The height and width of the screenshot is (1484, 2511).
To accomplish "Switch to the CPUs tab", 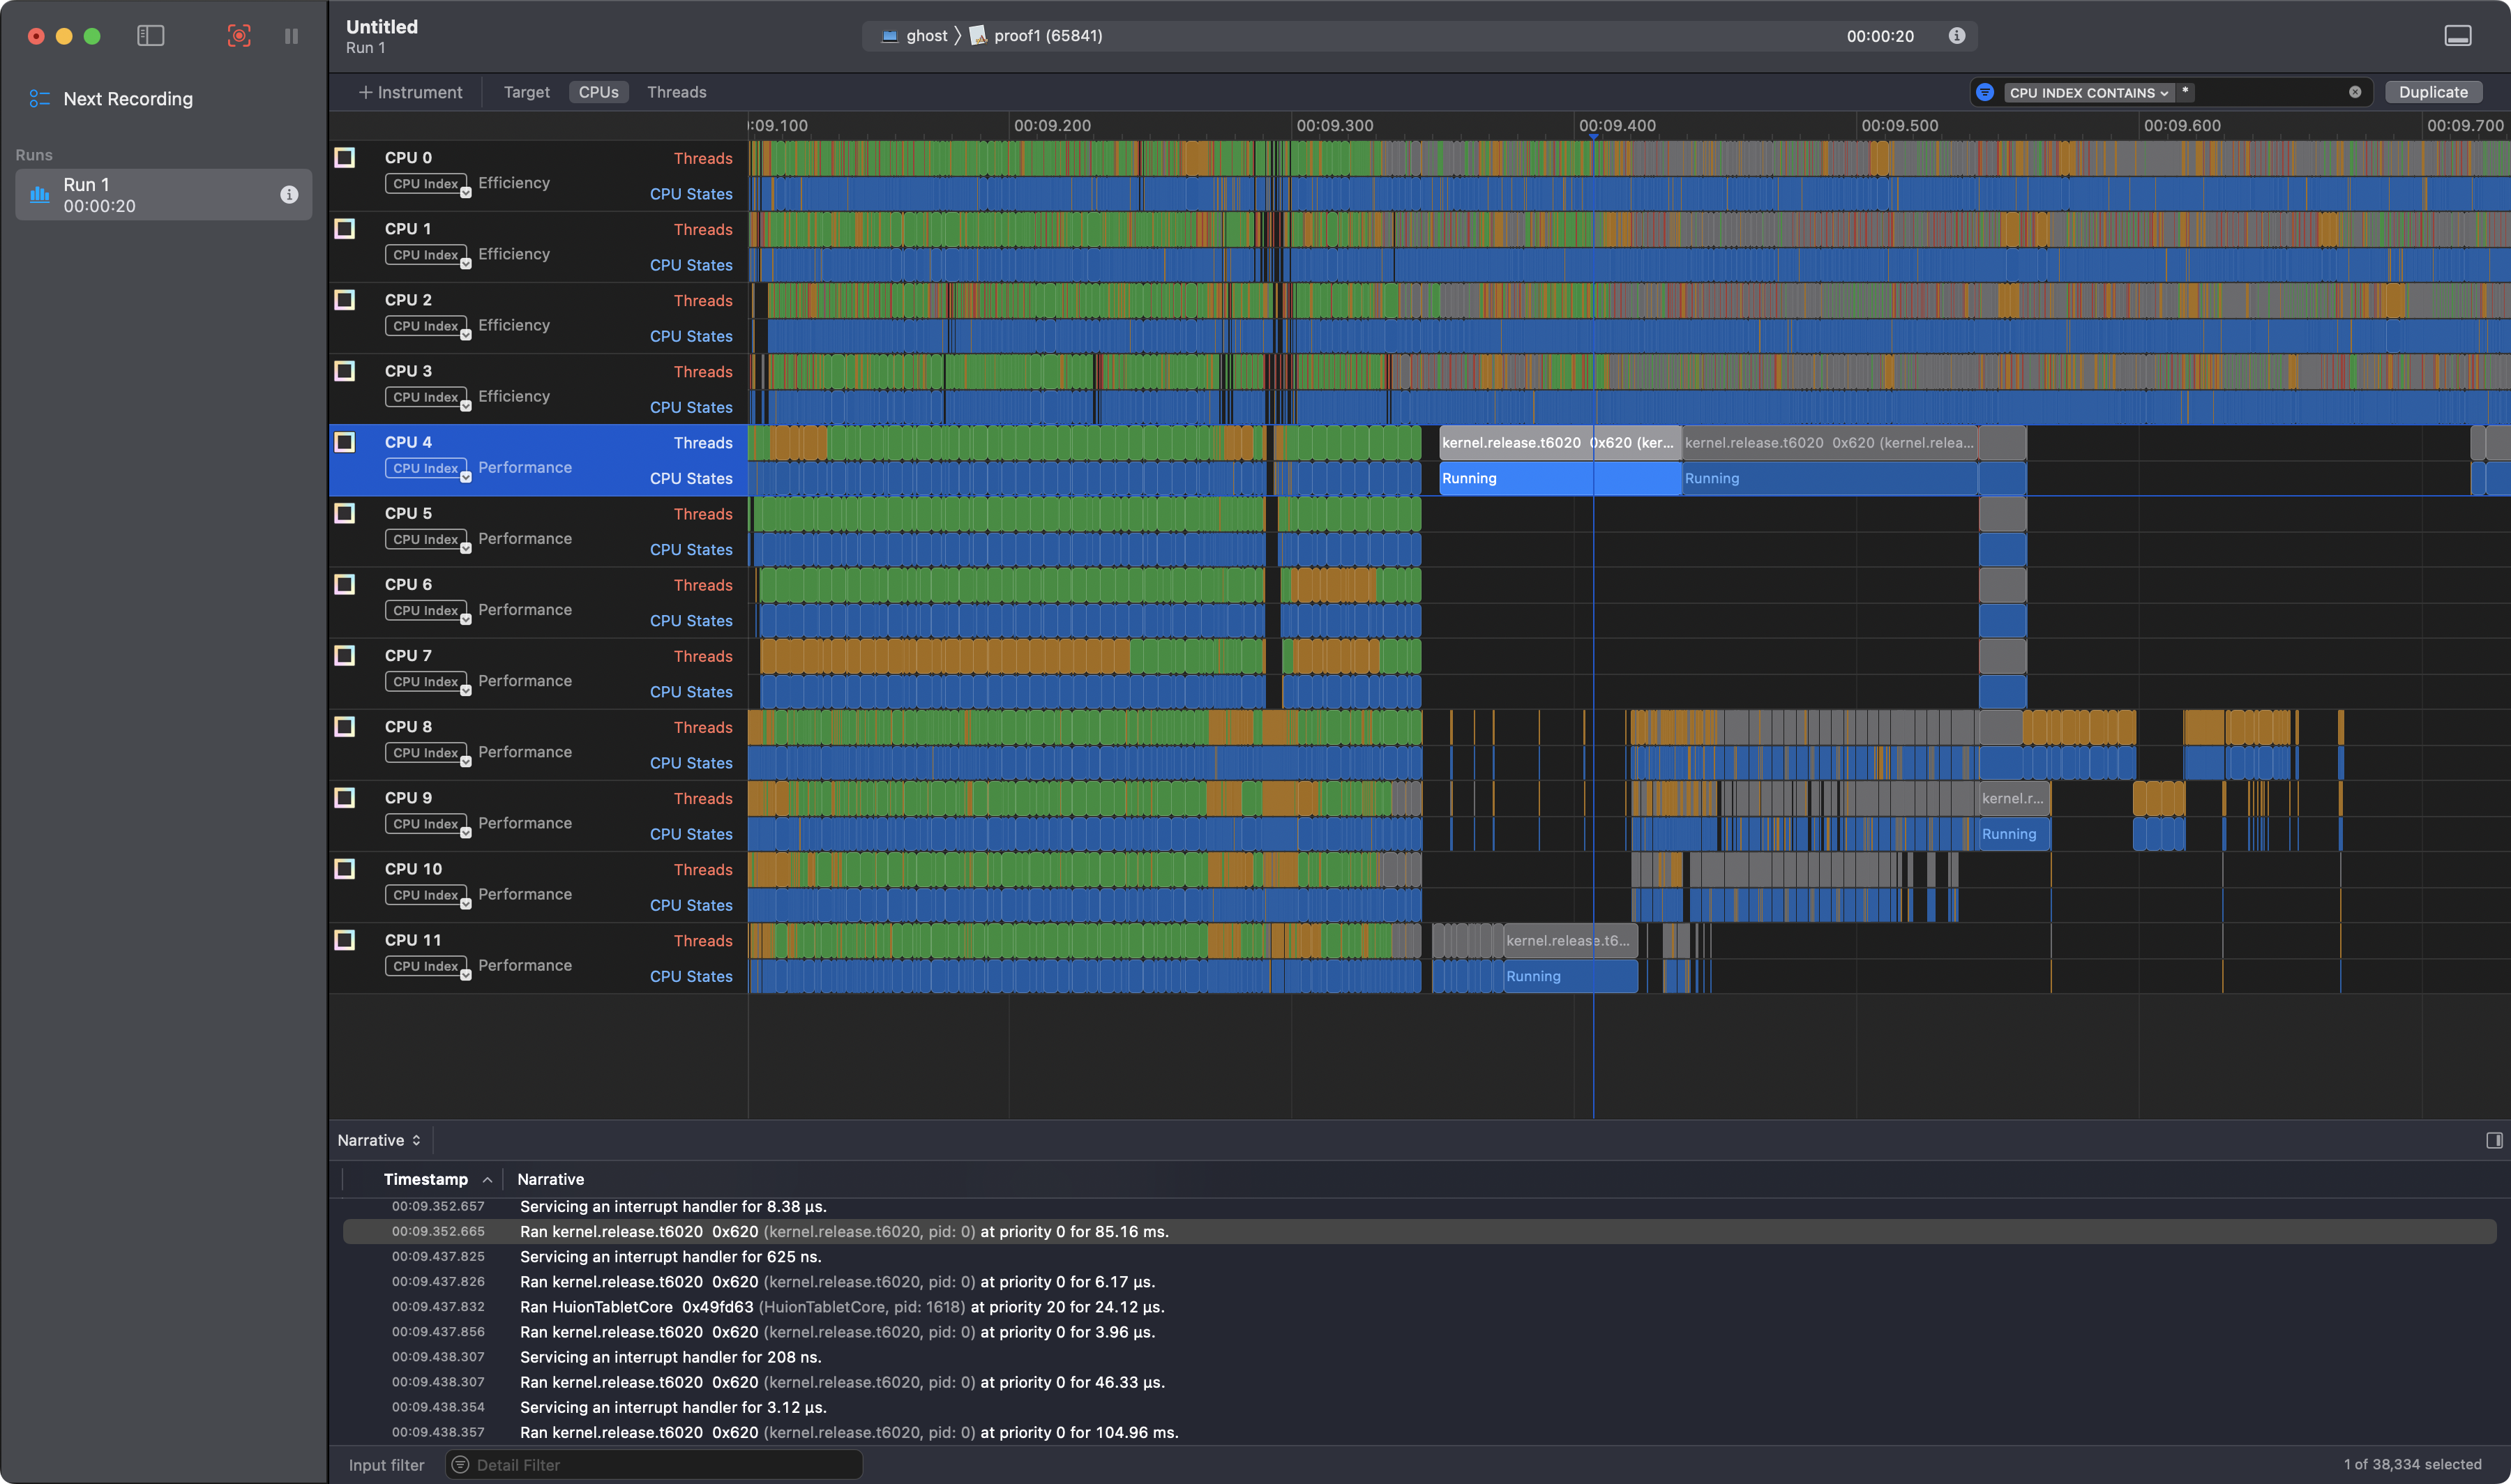I will point(599,92).
